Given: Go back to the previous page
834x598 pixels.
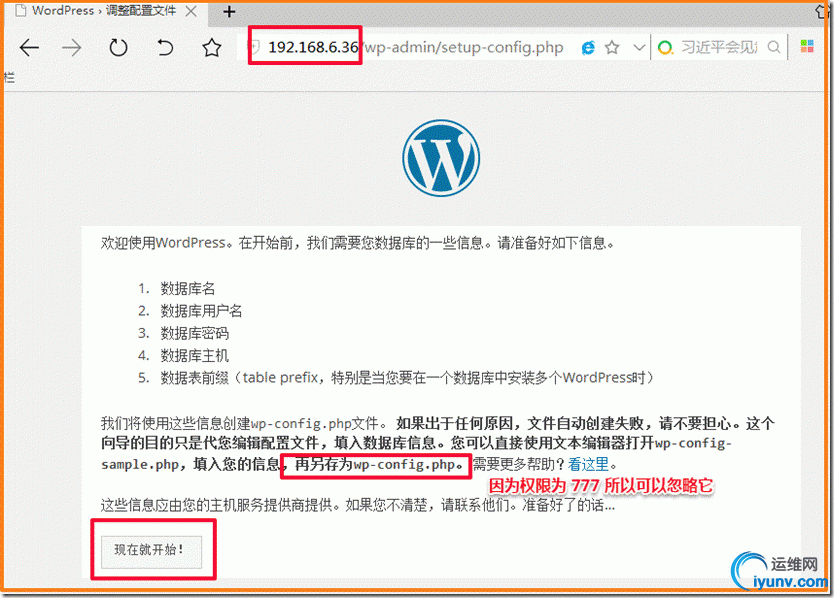Looking at the screenshot, I should 29,48.
